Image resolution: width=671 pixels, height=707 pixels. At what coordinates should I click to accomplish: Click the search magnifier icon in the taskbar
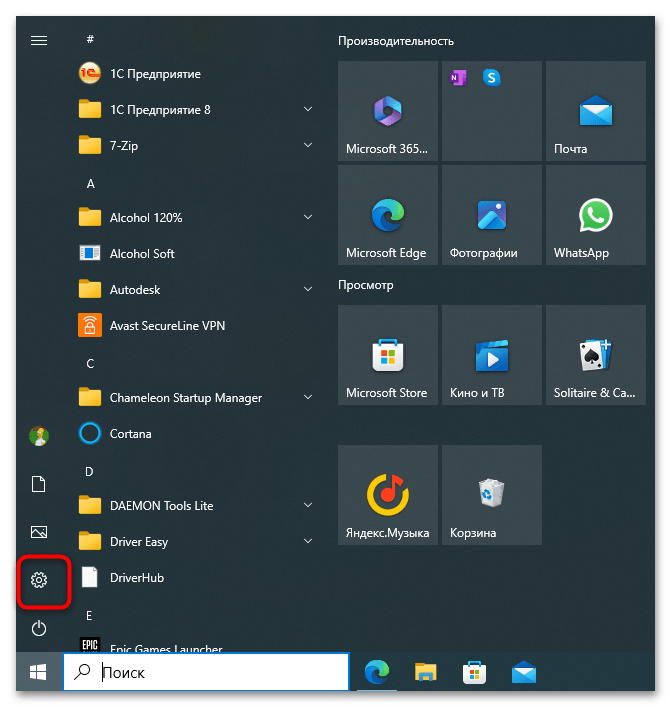[x=82, y=672]
